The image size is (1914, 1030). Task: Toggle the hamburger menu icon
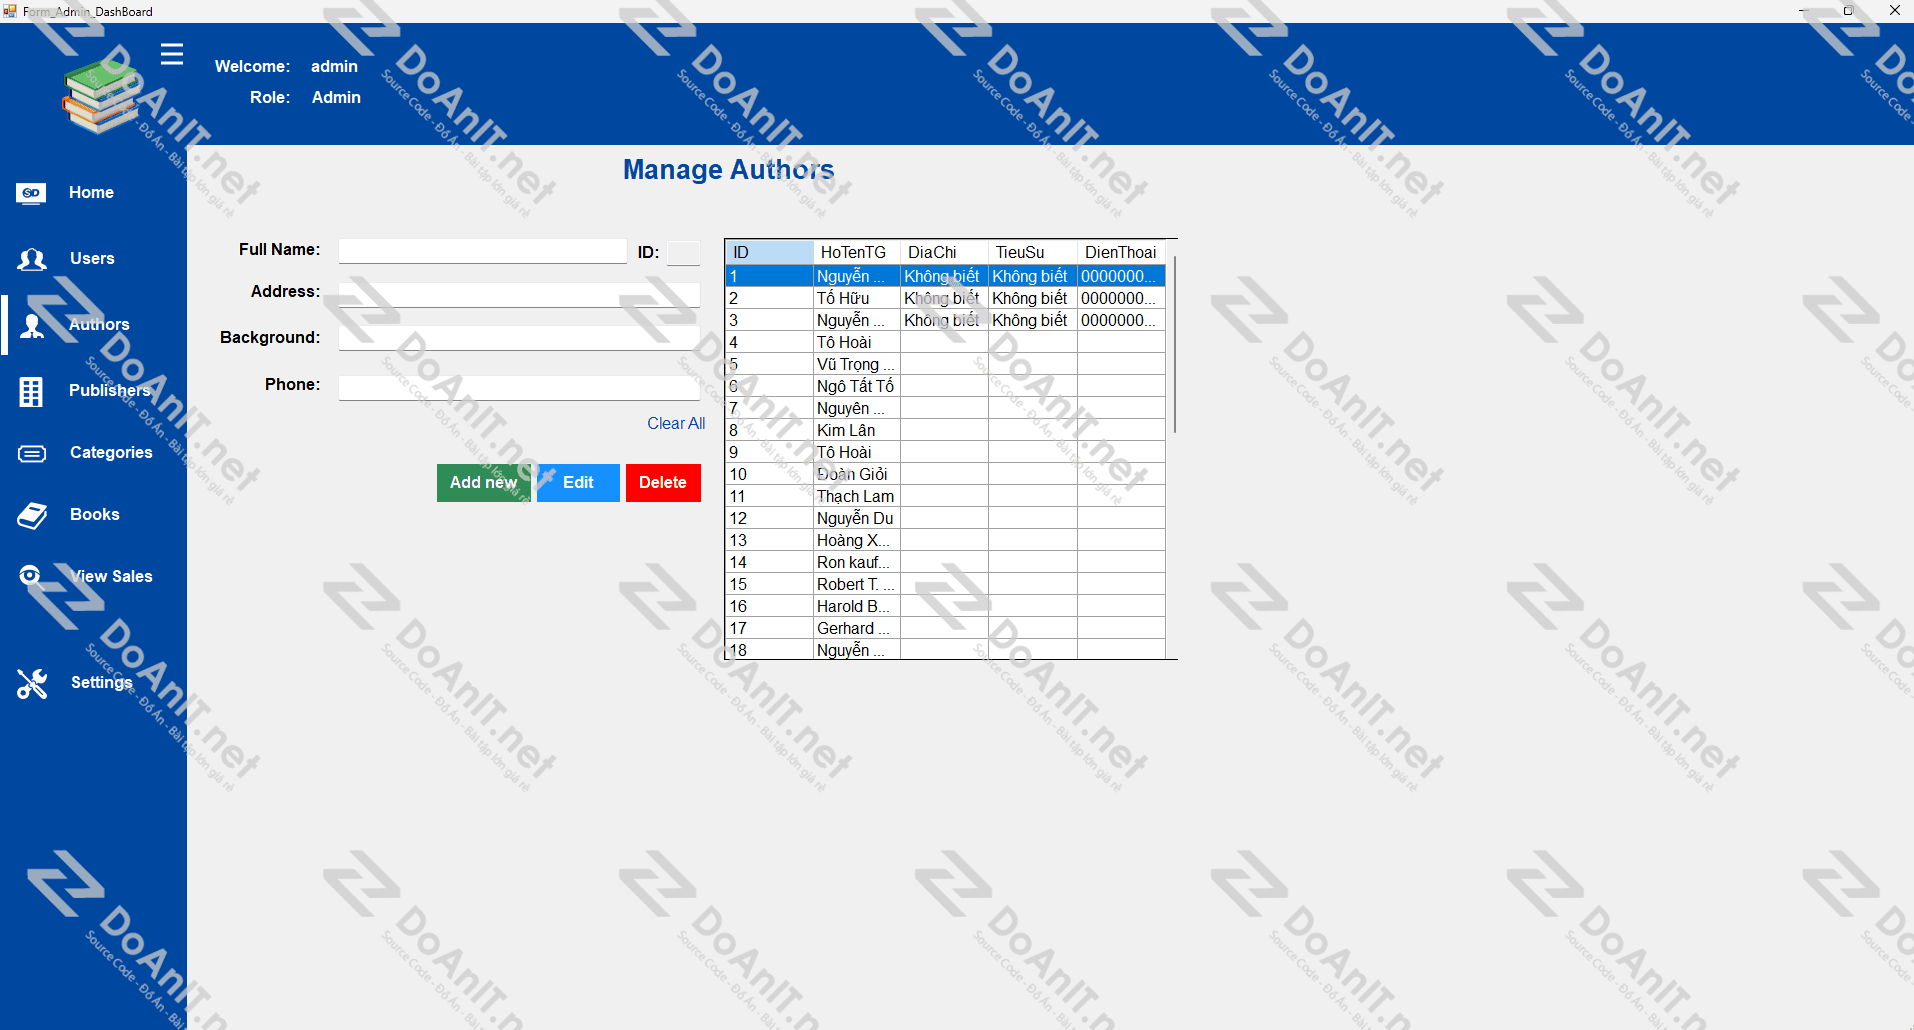172,54
